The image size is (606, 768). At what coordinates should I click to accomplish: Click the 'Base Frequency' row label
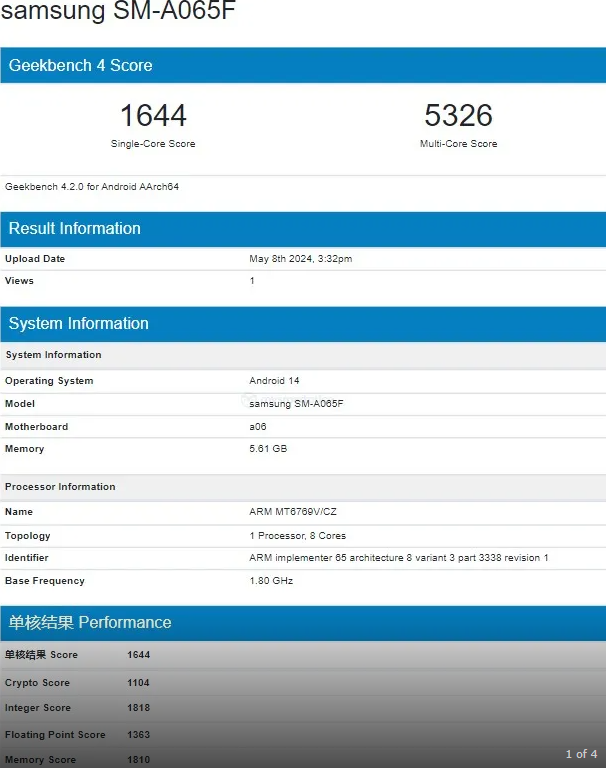point(45,580)
